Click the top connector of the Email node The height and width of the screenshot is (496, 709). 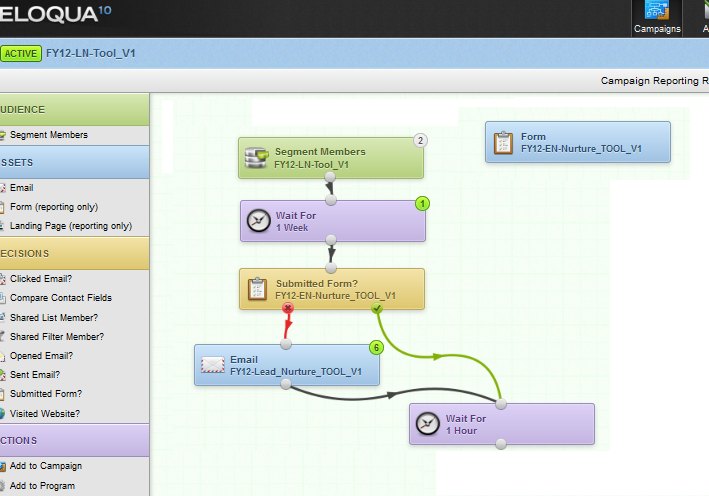click(x=286, y=345)
